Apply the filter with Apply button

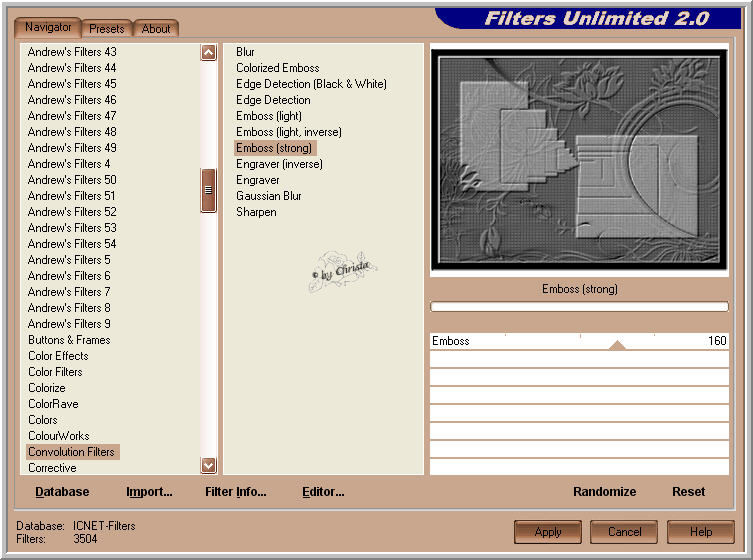pos(548,532)
